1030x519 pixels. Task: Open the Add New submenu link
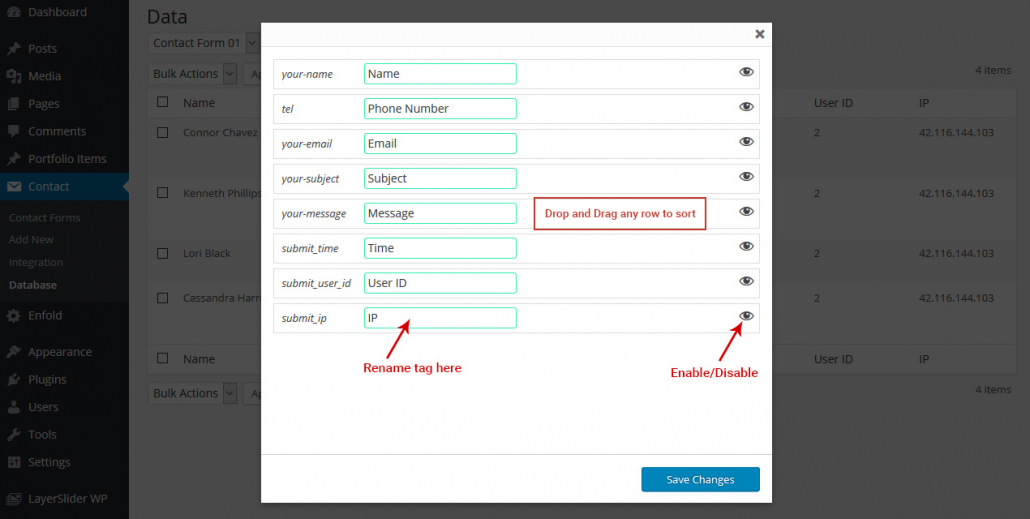[32, 240]
